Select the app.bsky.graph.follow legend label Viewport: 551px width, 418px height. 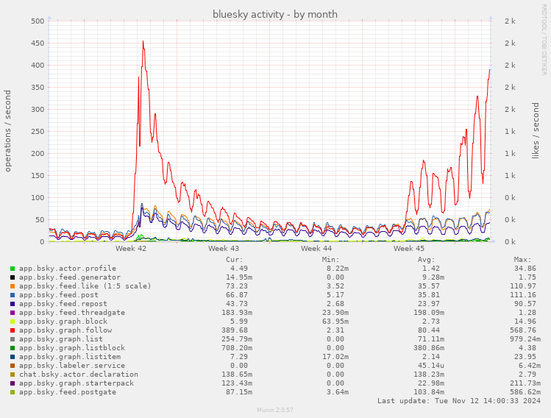click(x=65, y=331)
